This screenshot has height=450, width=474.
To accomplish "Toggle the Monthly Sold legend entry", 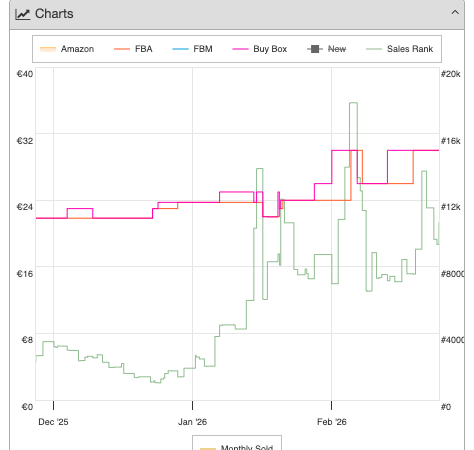I will pos(237,447).
